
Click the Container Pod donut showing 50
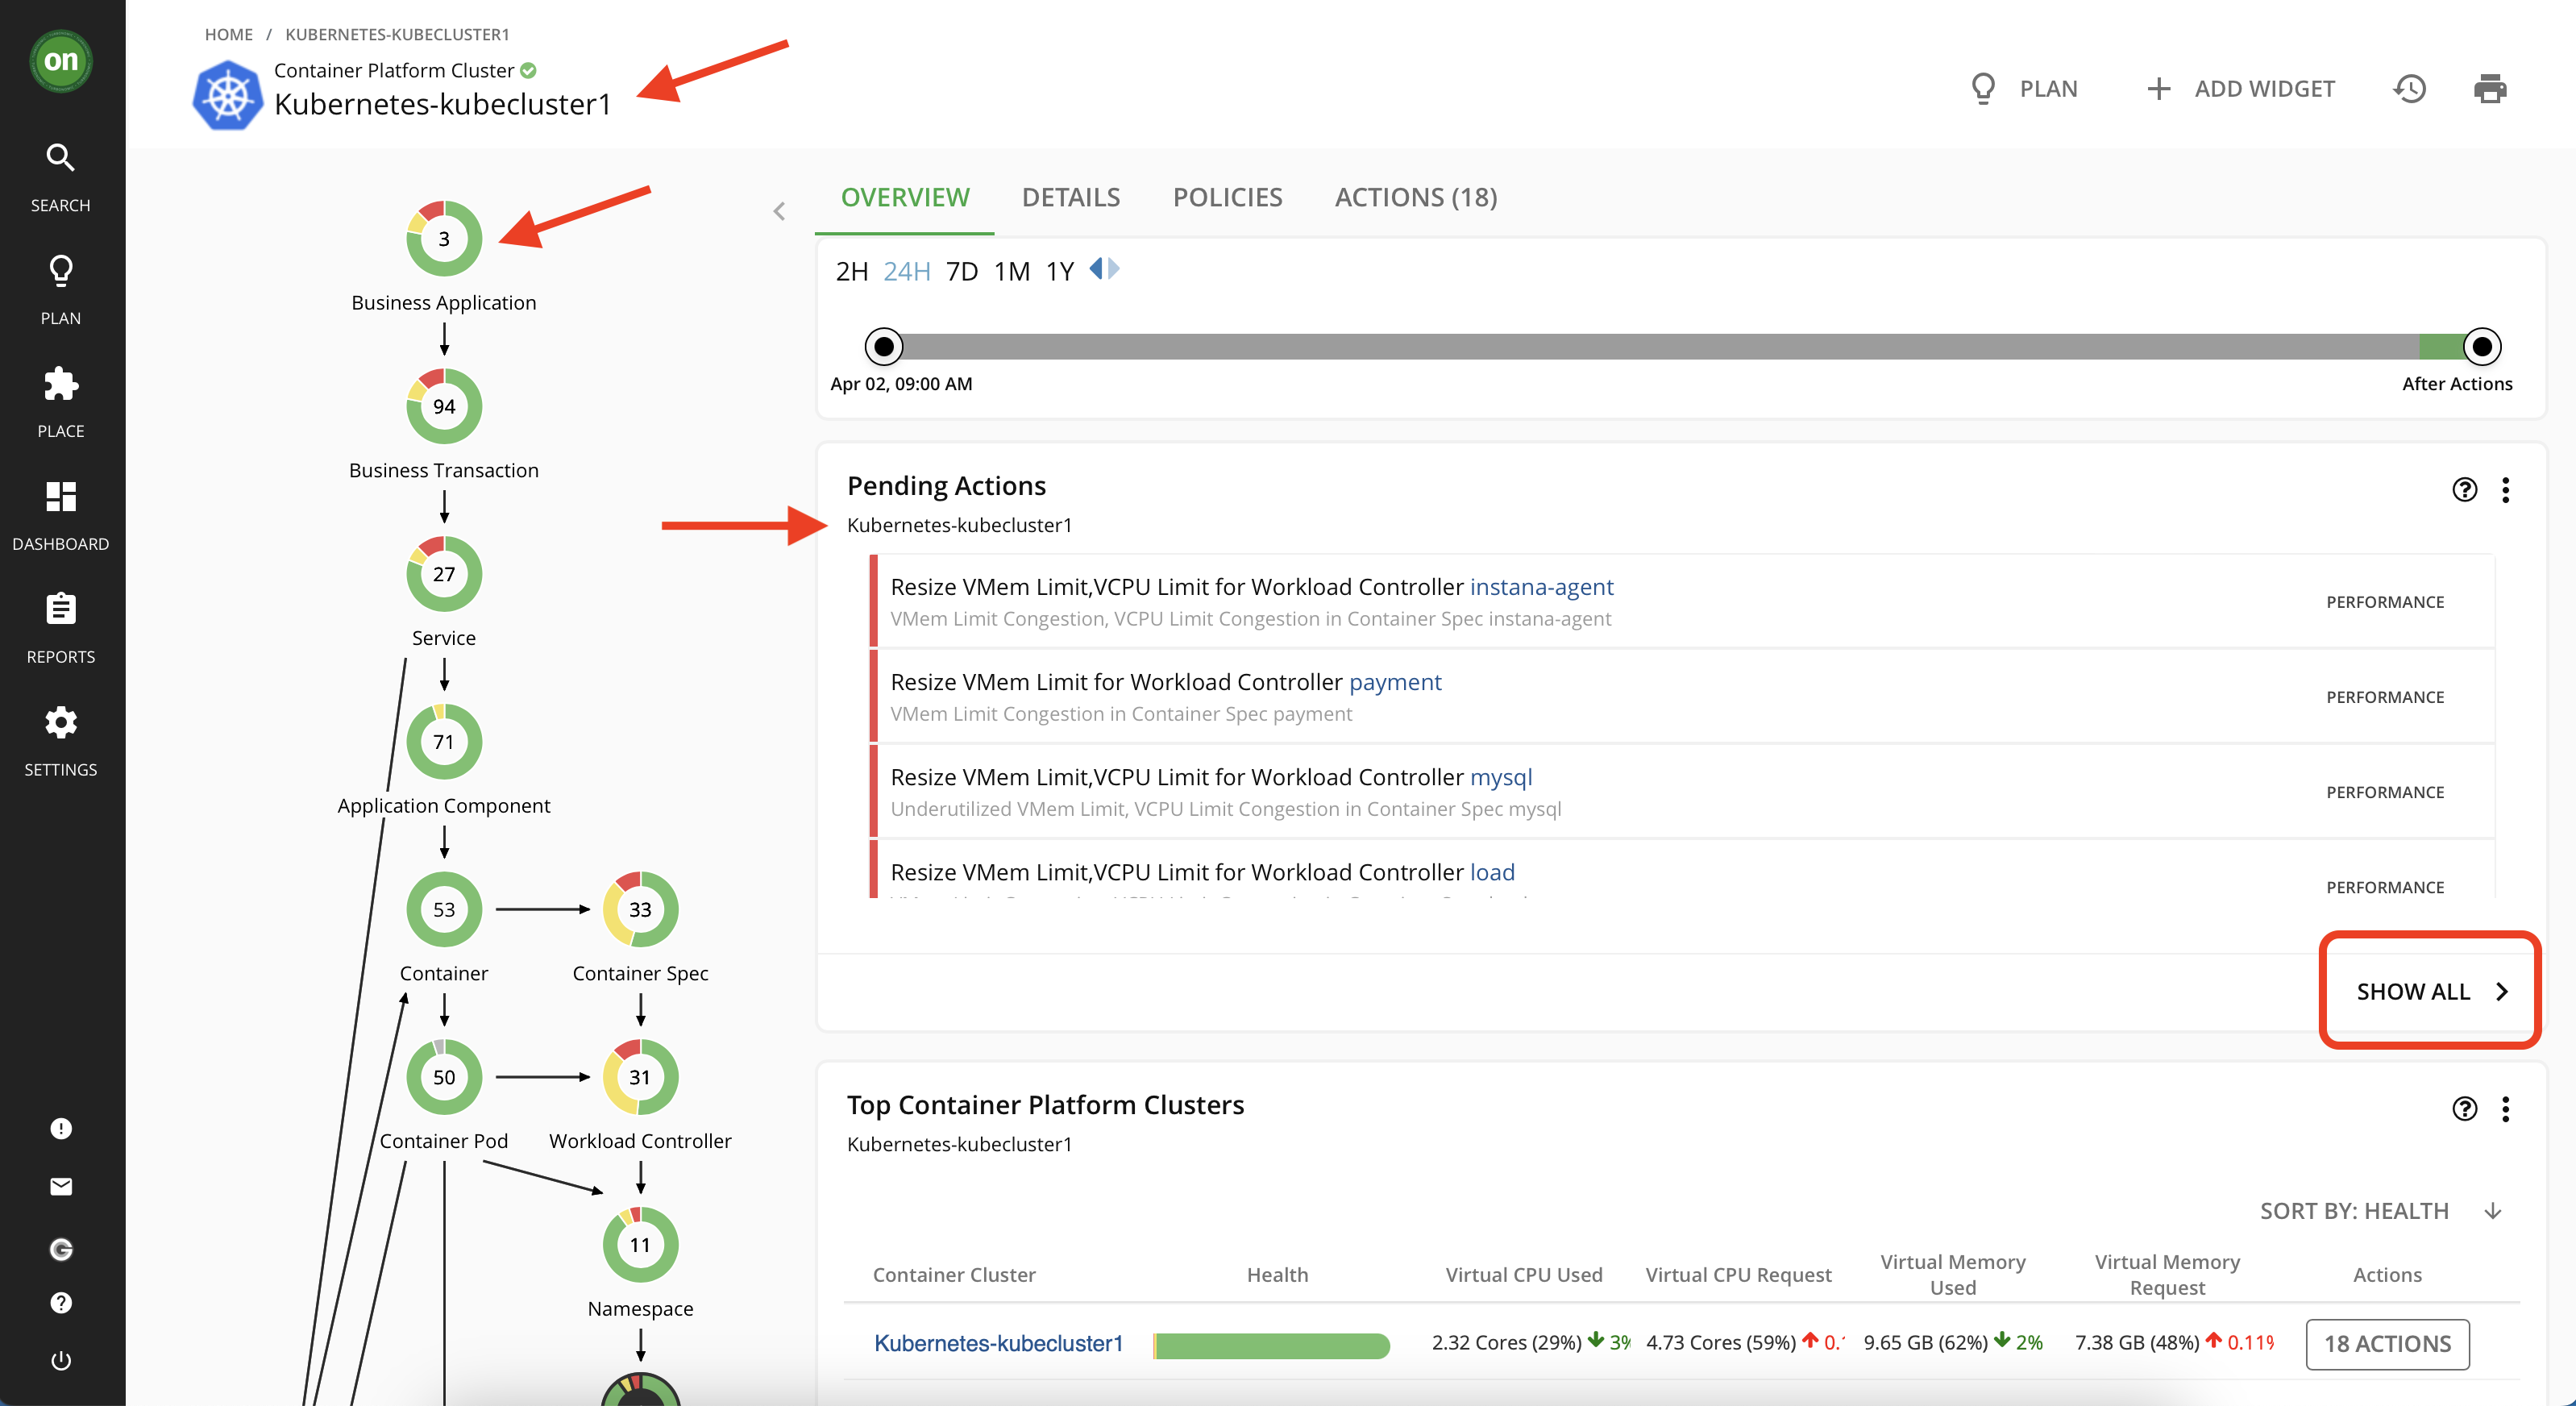444,1077
